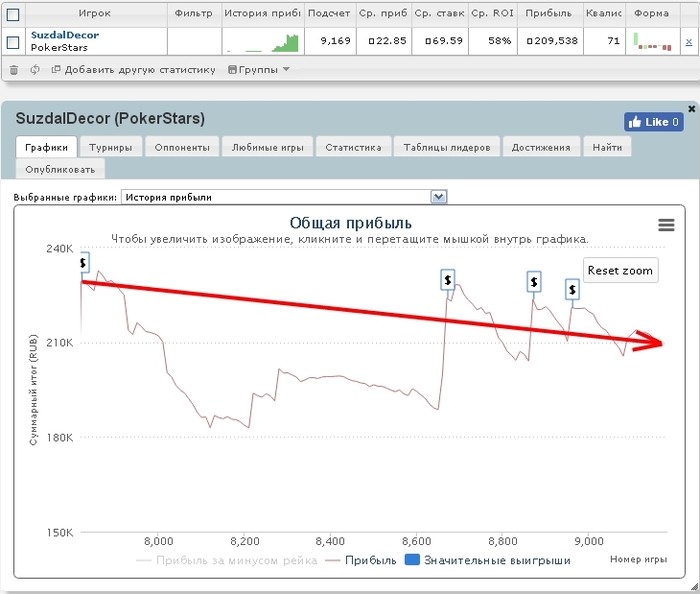Click the 209,538 profit value

click(x=552, y=41)
